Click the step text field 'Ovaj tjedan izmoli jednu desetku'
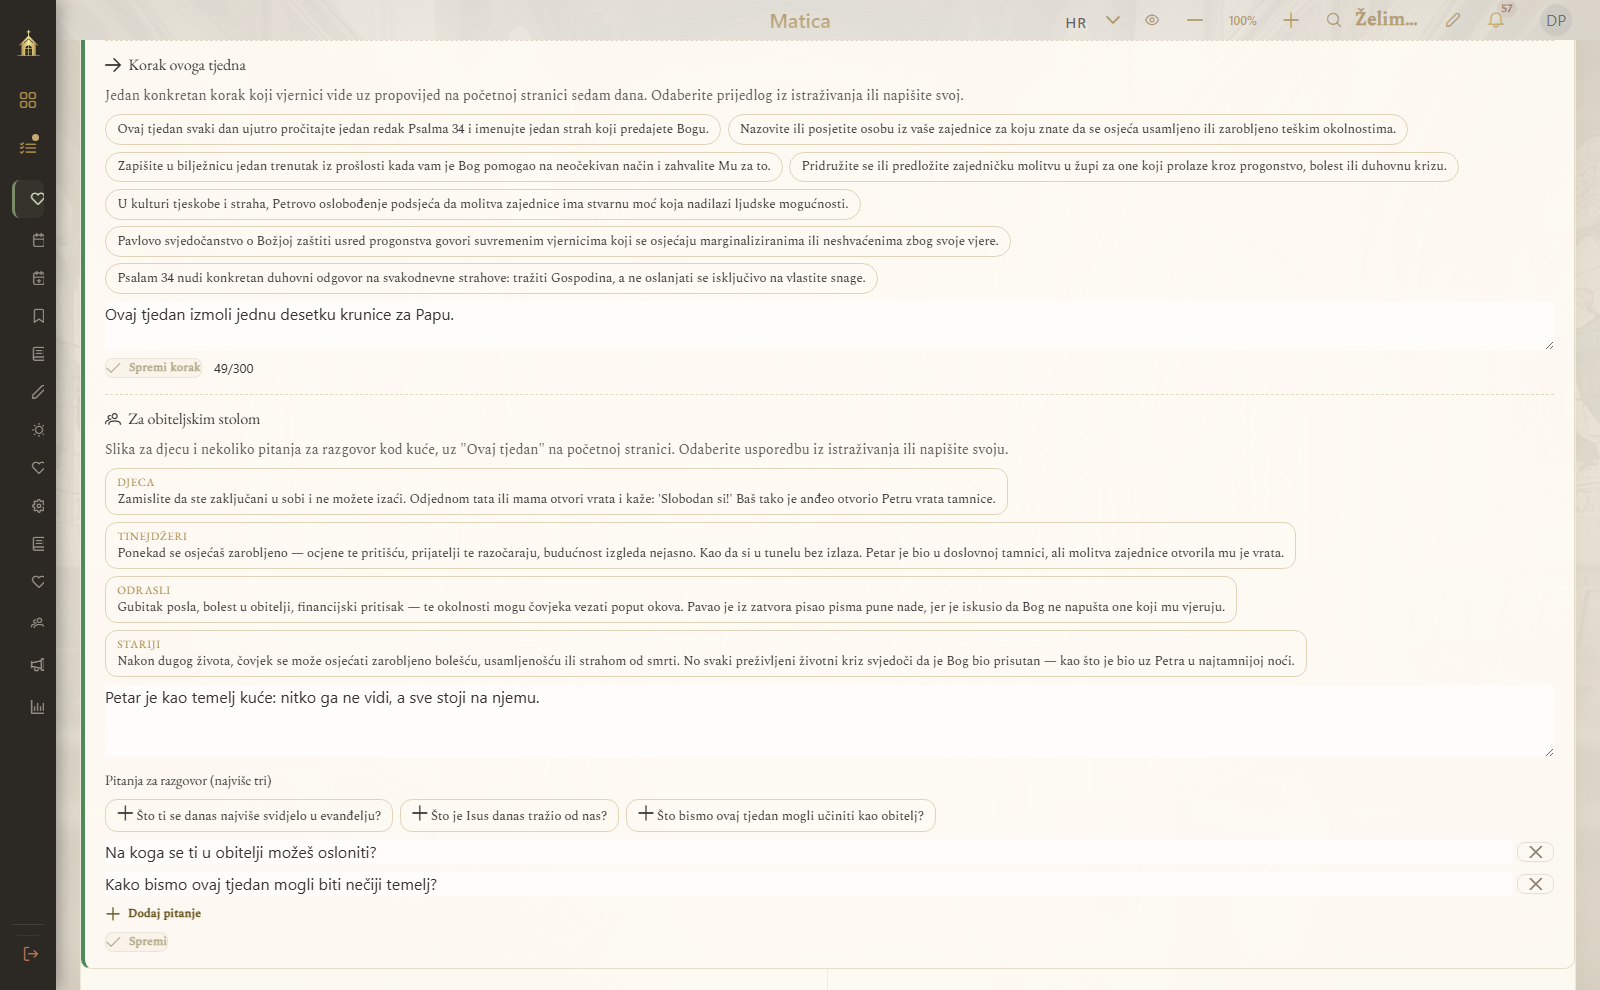1600x990 pixels. [x=829, y=326]
